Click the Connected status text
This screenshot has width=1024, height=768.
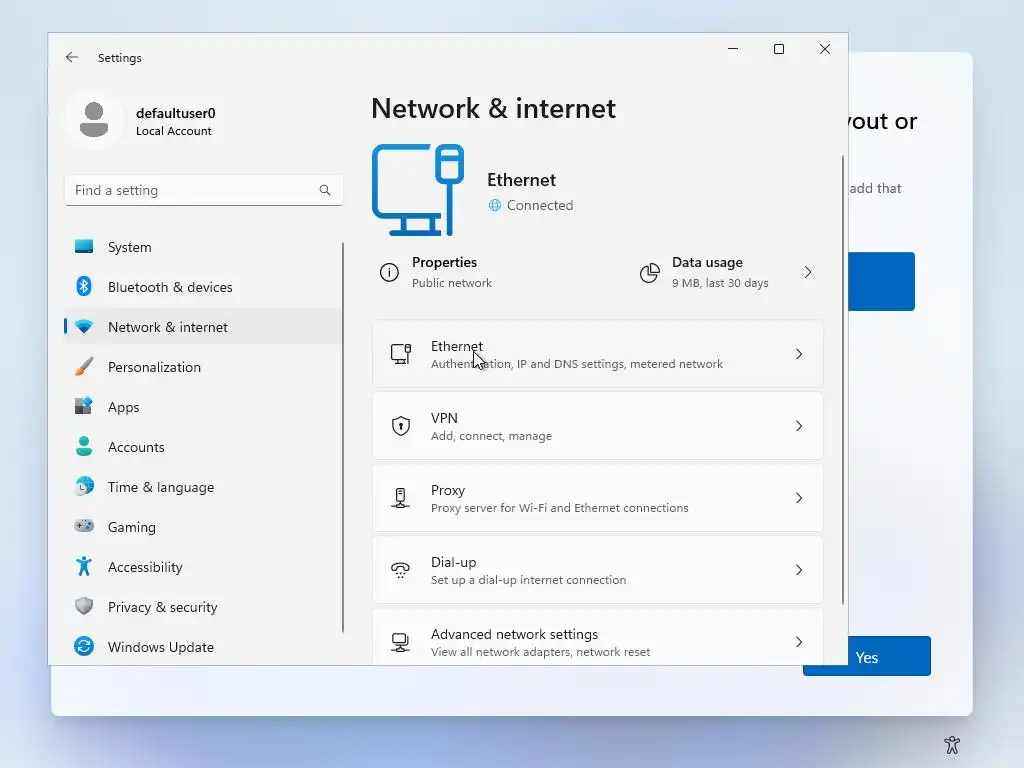[540, 205]
